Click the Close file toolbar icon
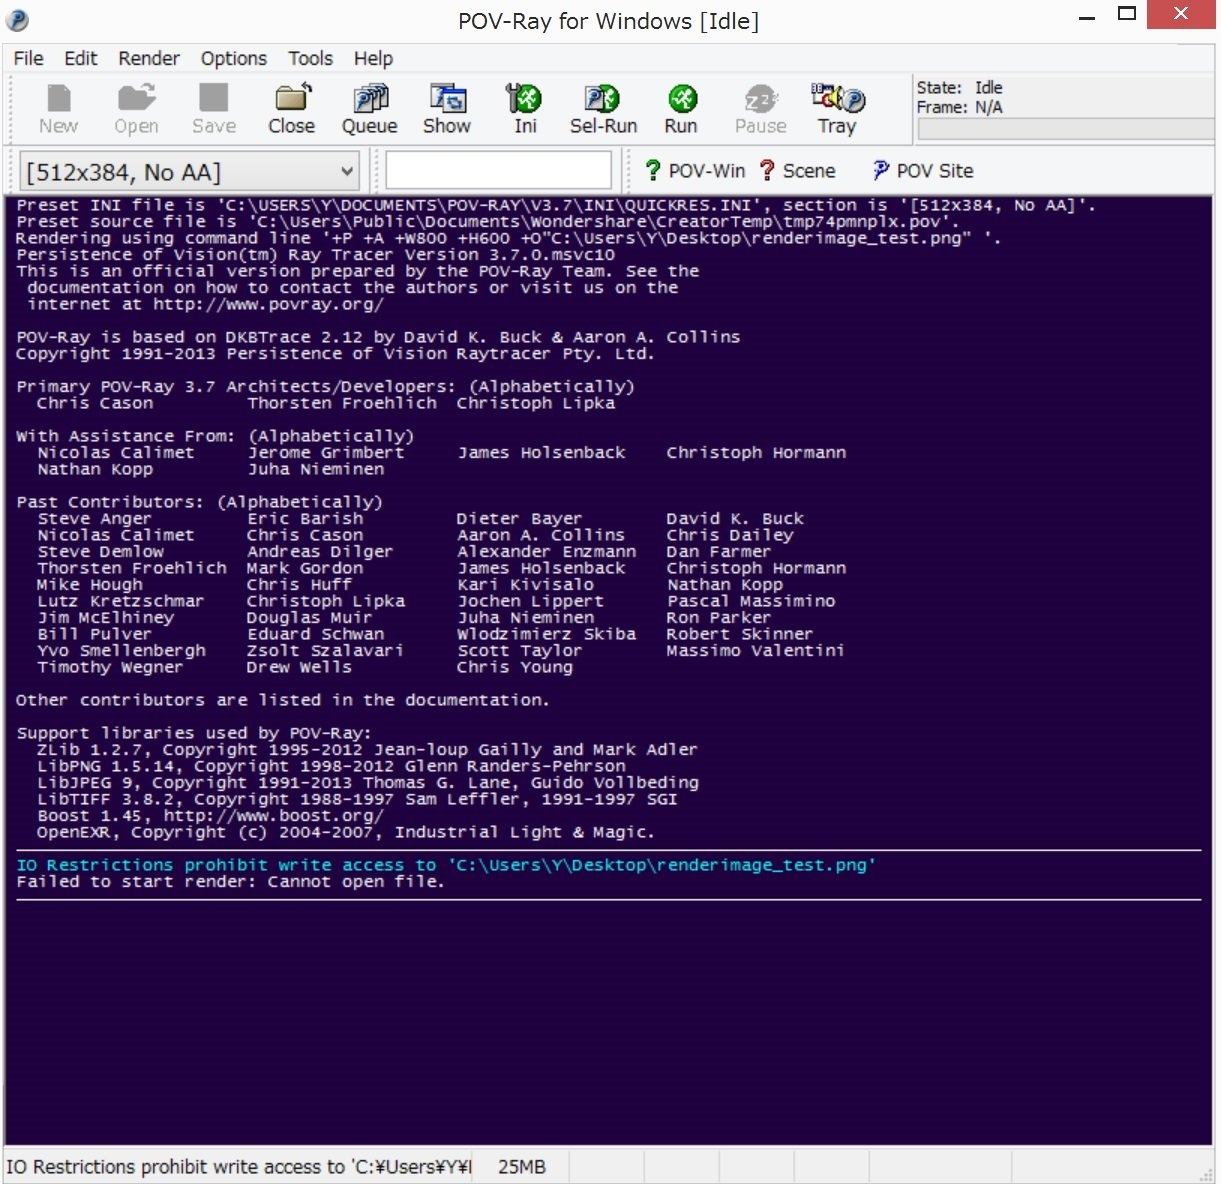The height and width of the screenshot is (1184, 1221). (292, 109)
